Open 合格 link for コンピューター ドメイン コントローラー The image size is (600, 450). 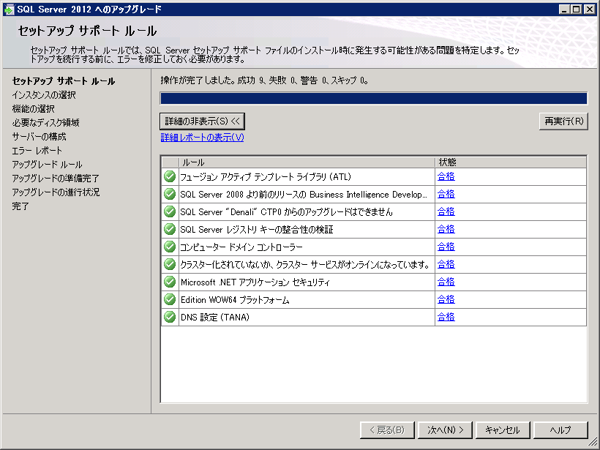446,247
